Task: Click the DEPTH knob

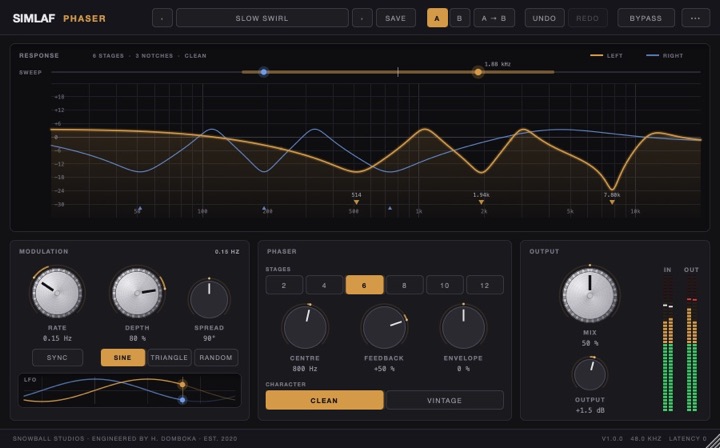Action: 137,292
